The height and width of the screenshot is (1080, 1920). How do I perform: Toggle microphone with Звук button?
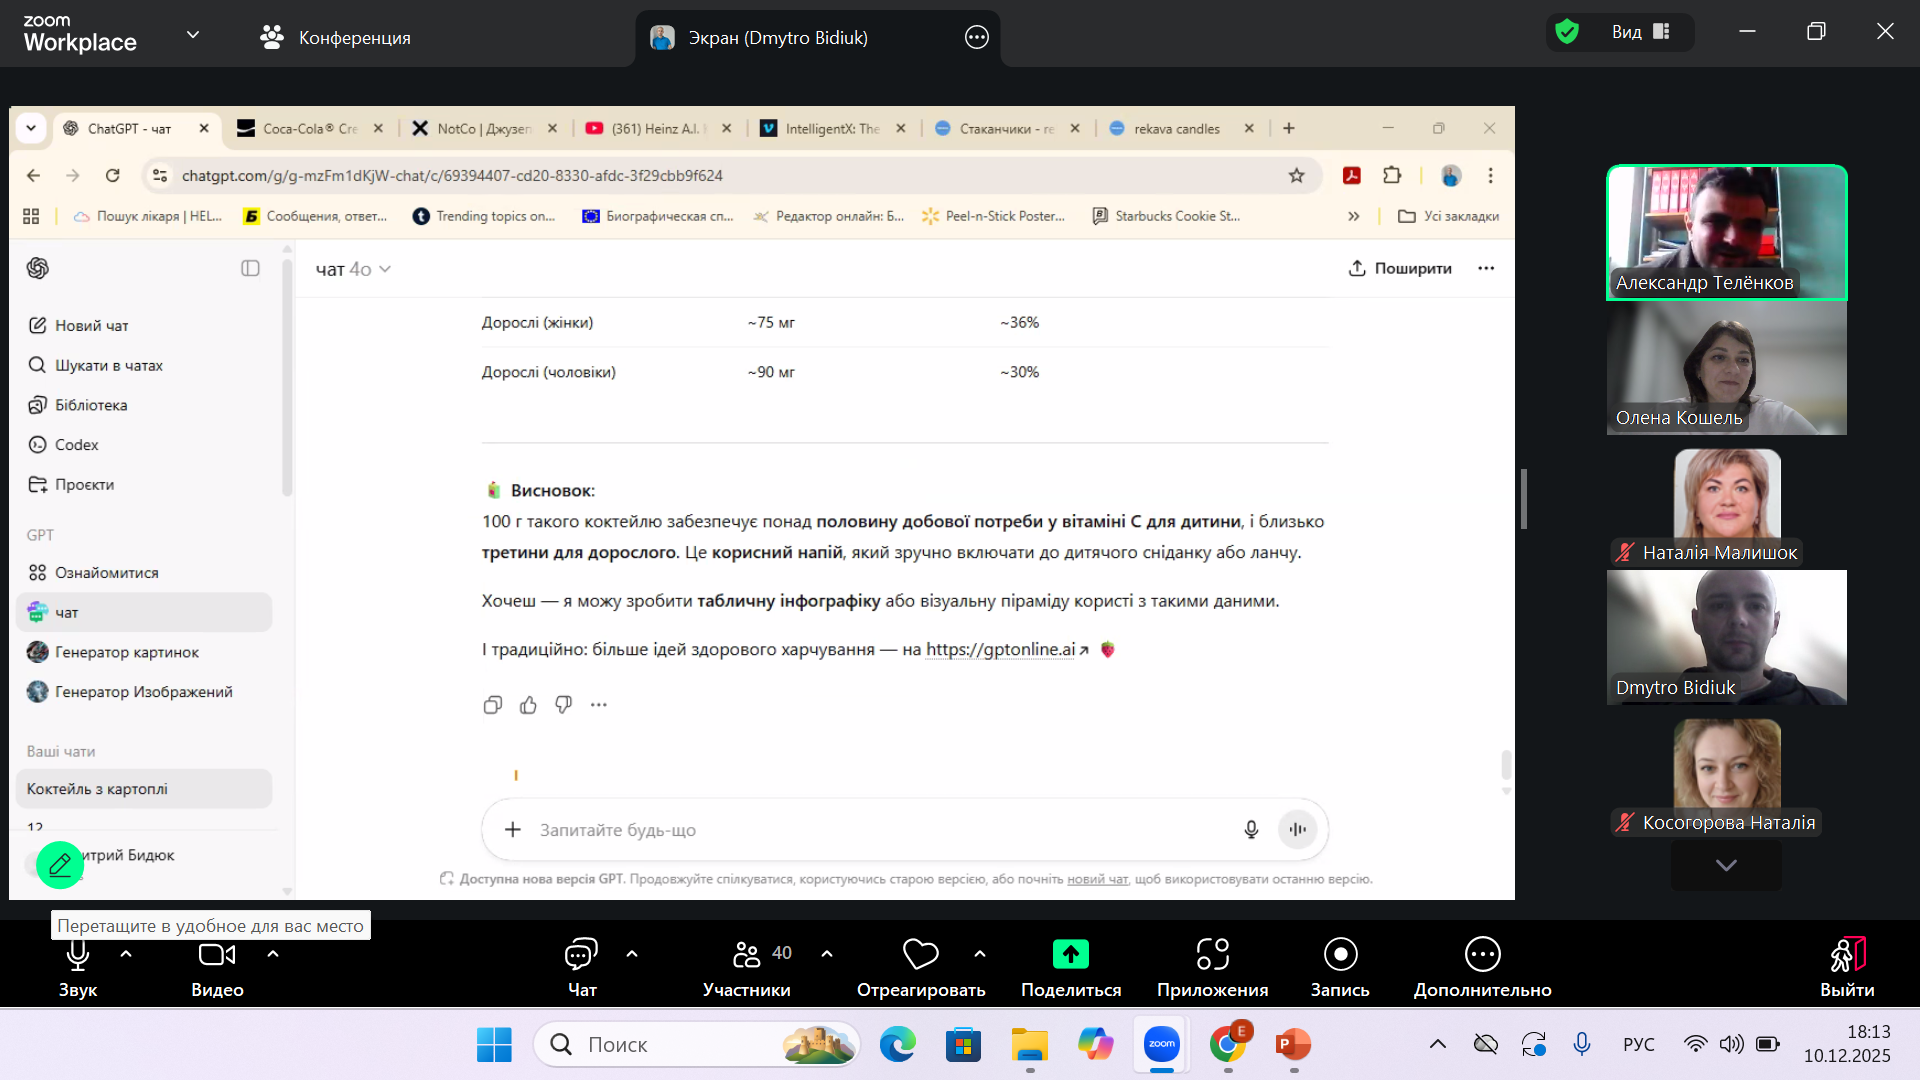tap(78, 955)
